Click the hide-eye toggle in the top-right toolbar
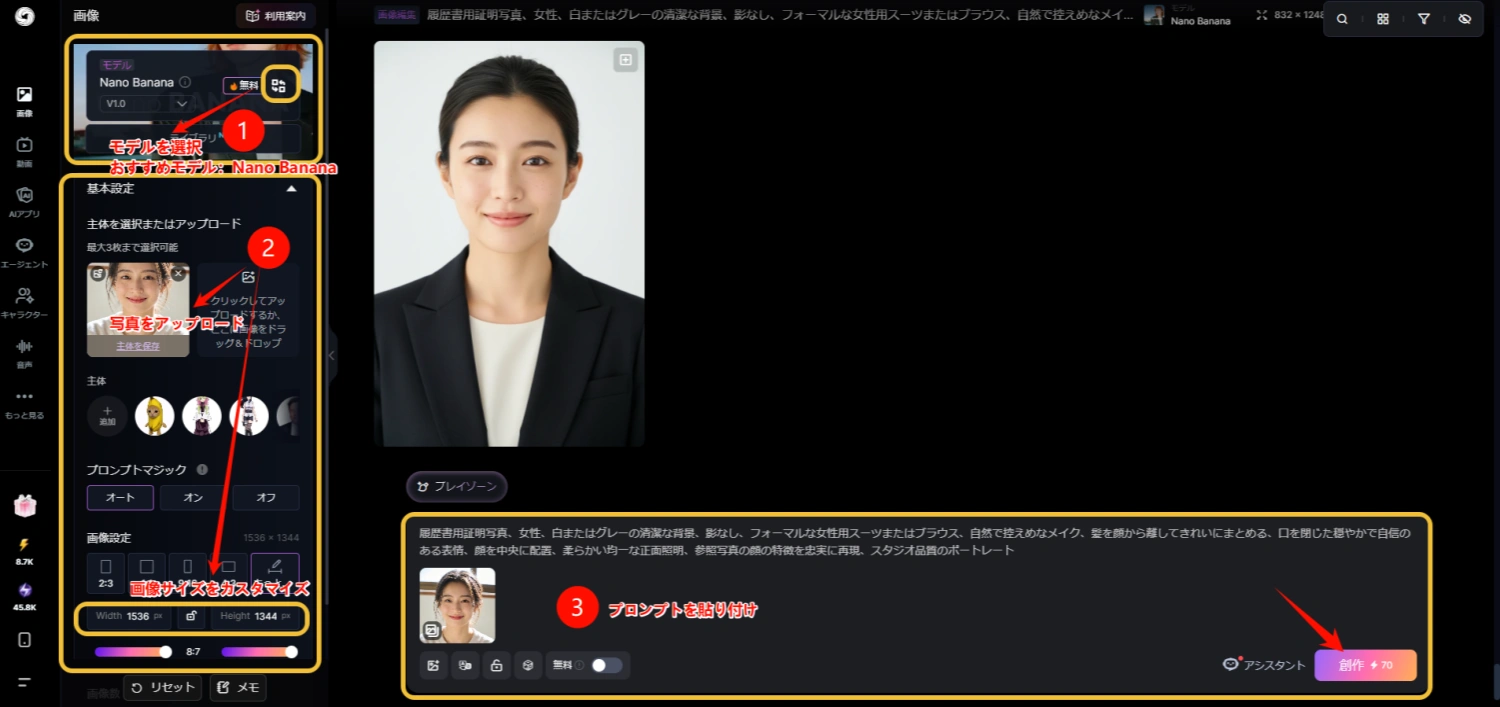Viewport: 1500px width, 707px height. [1465, 18]
